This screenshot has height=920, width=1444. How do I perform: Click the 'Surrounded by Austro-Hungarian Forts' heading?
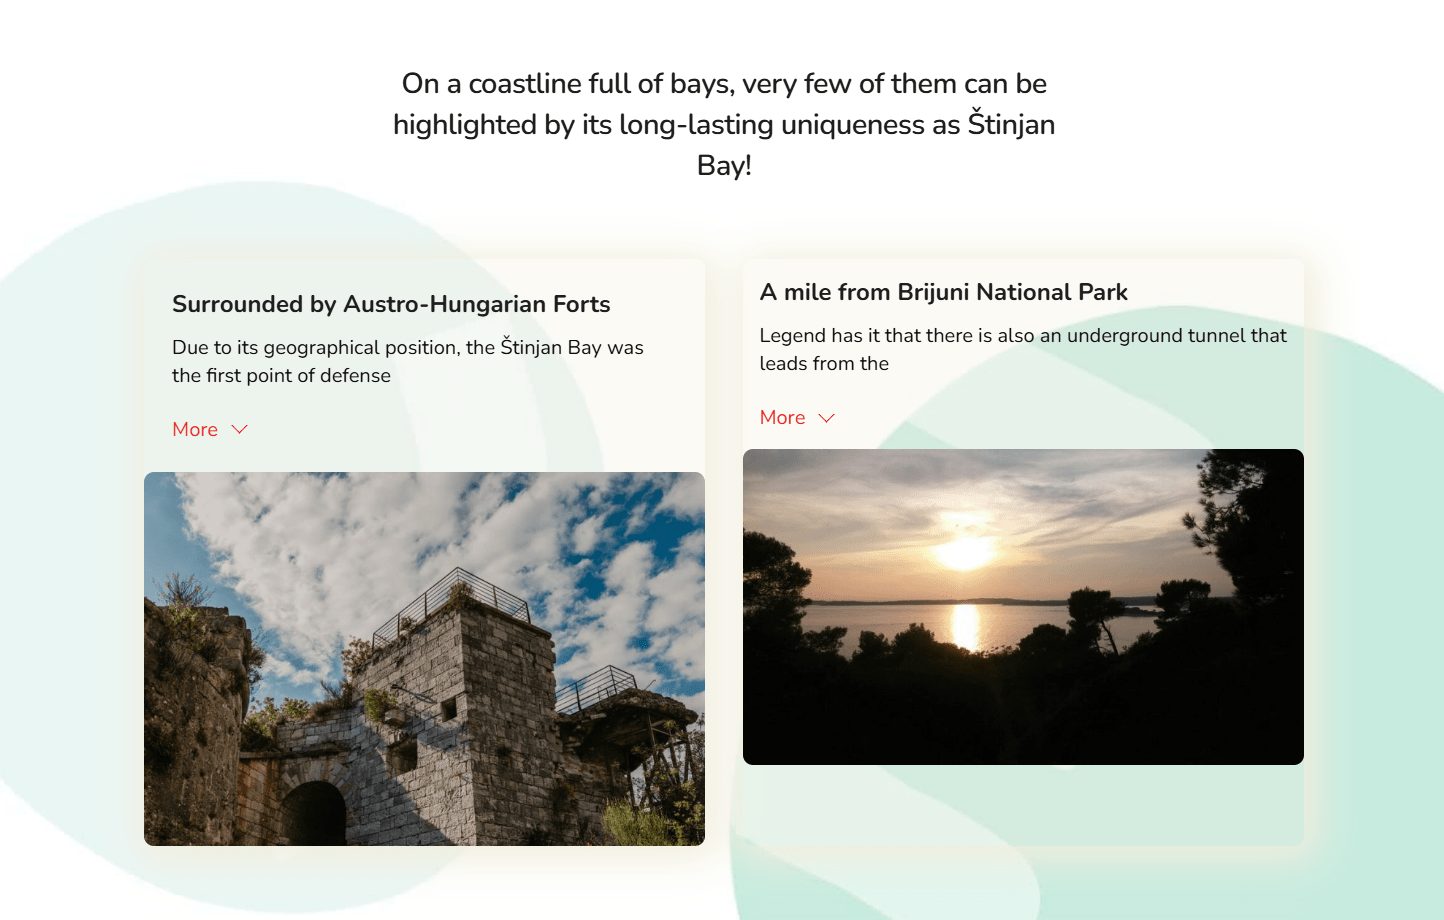391,304
